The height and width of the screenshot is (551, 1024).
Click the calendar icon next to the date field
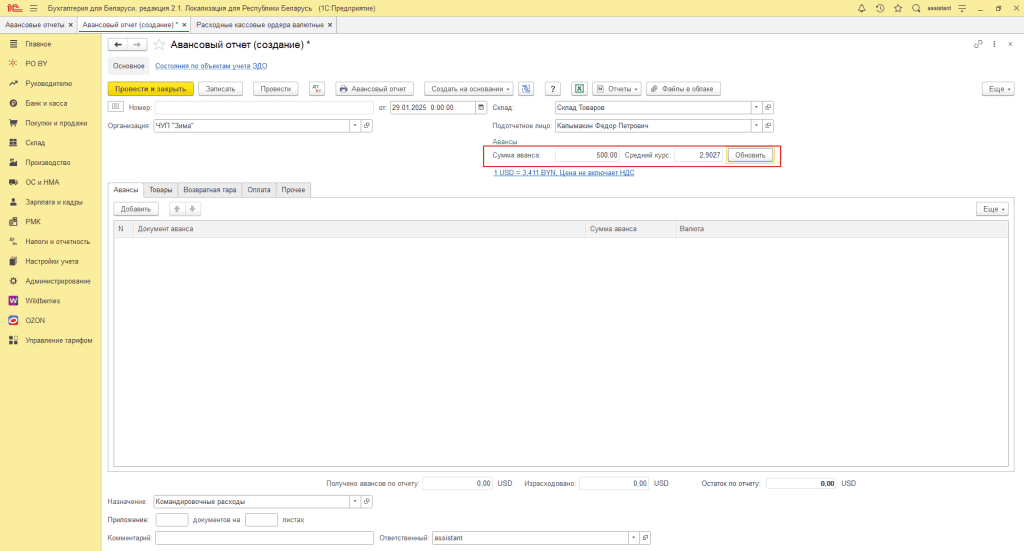coord(481,107)
